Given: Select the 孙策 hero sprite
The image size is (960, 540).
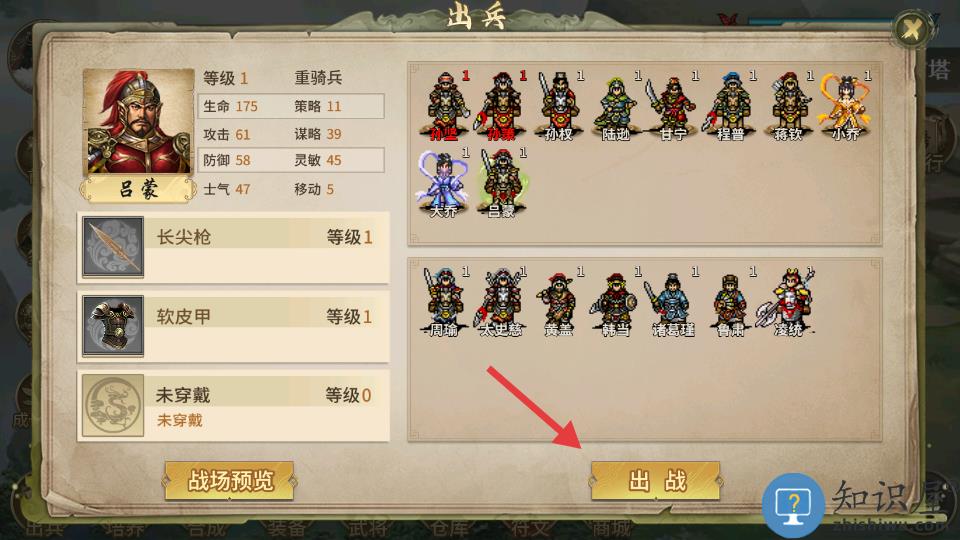Looking at the screenshot, I should 502,106.
